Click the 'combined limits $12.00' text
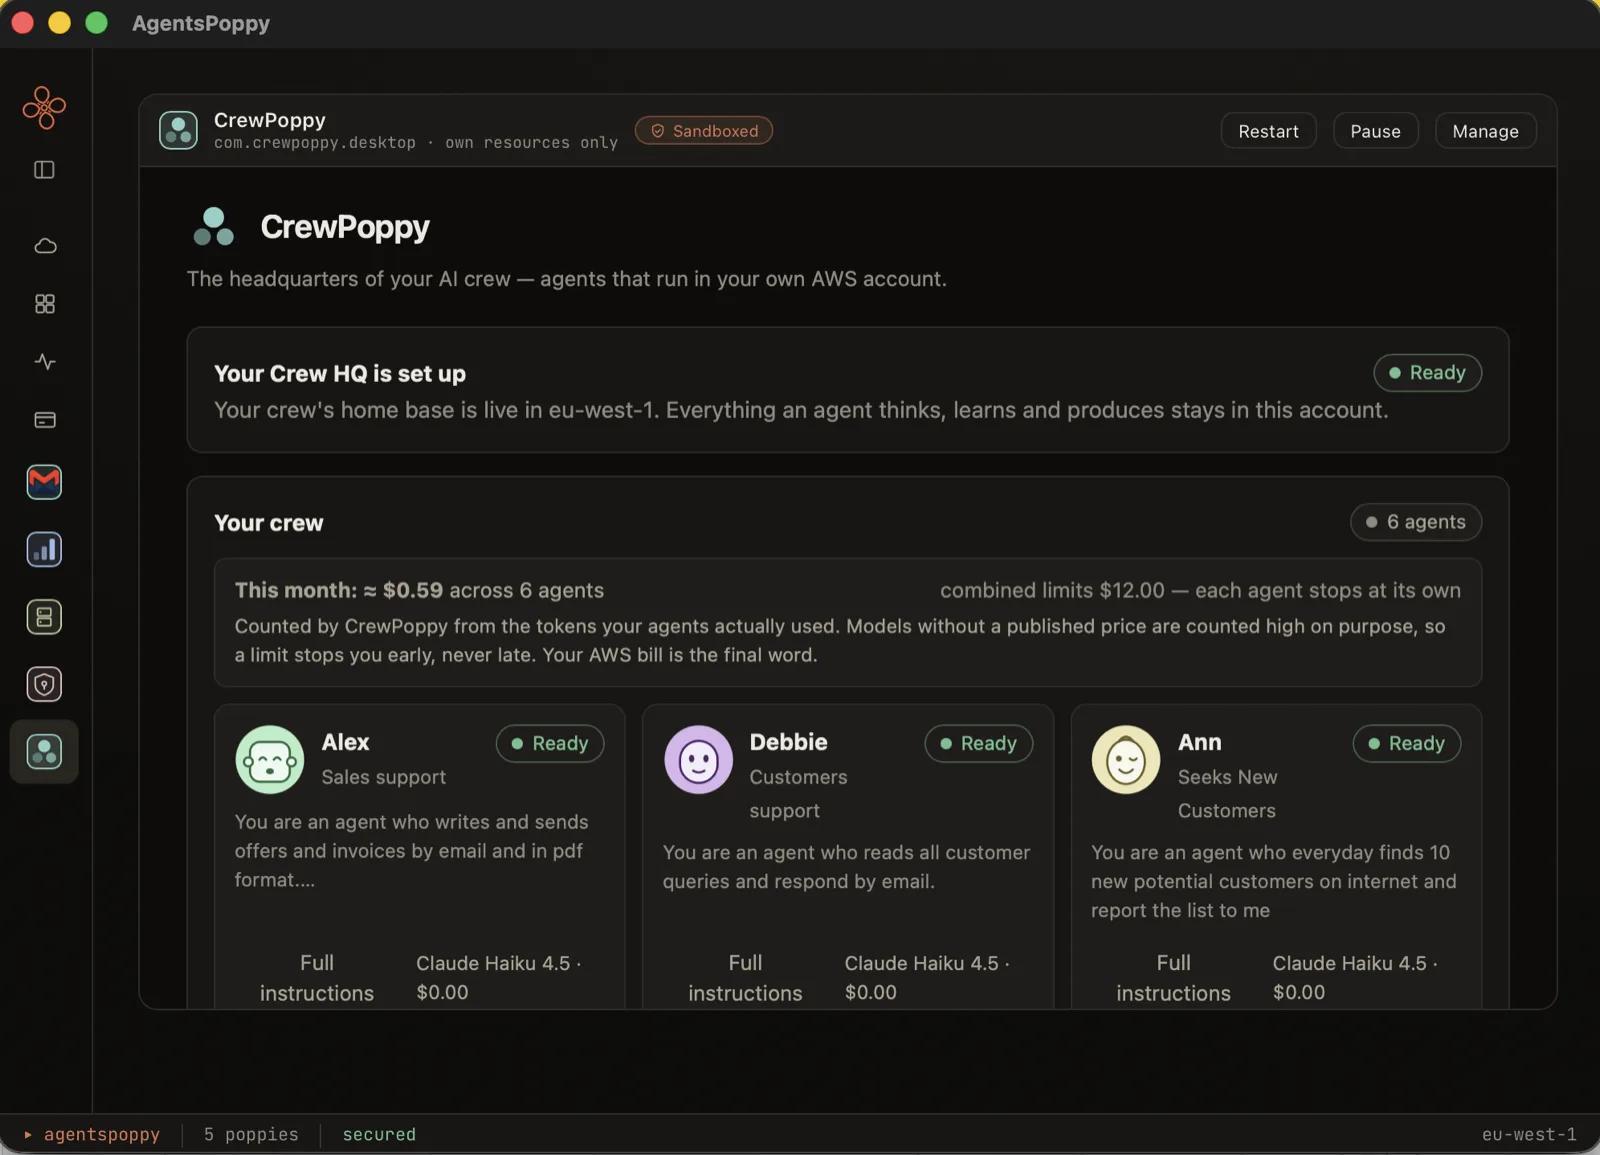Image resolution: width=1600 pixels, height=1155 pixels. pyautogui.click(x=1052, y=590)
